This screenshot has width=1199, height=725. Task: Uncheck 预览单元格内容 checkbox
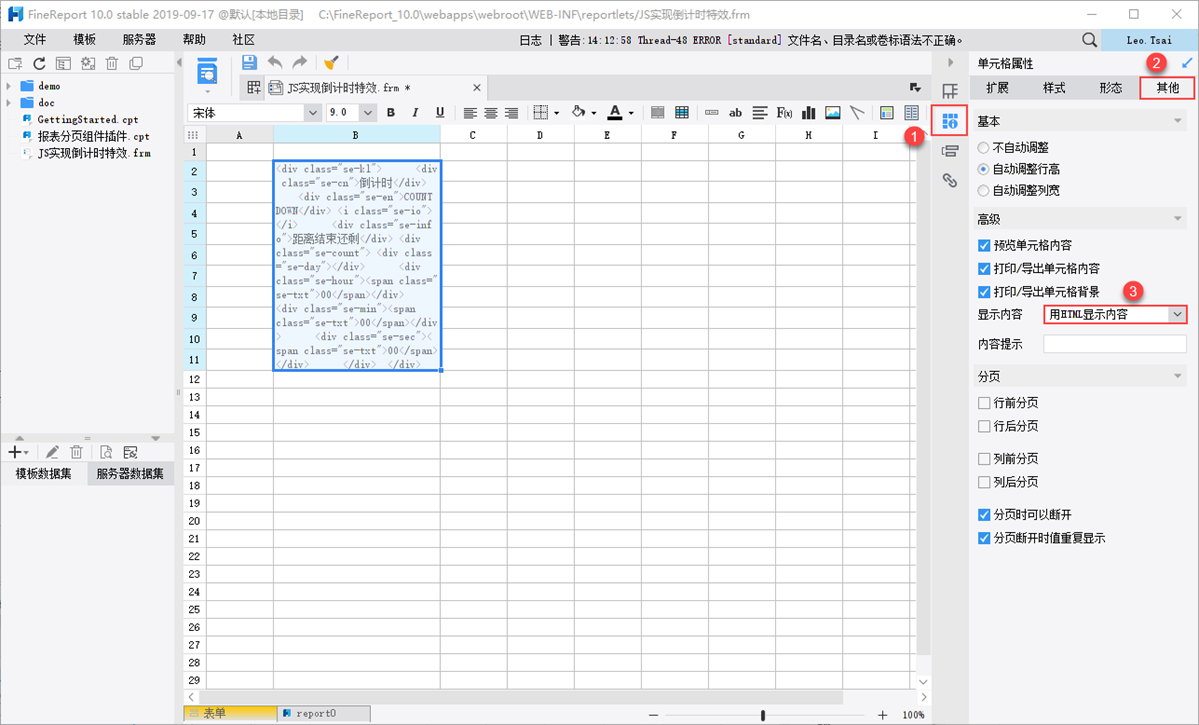click(984, 245)
